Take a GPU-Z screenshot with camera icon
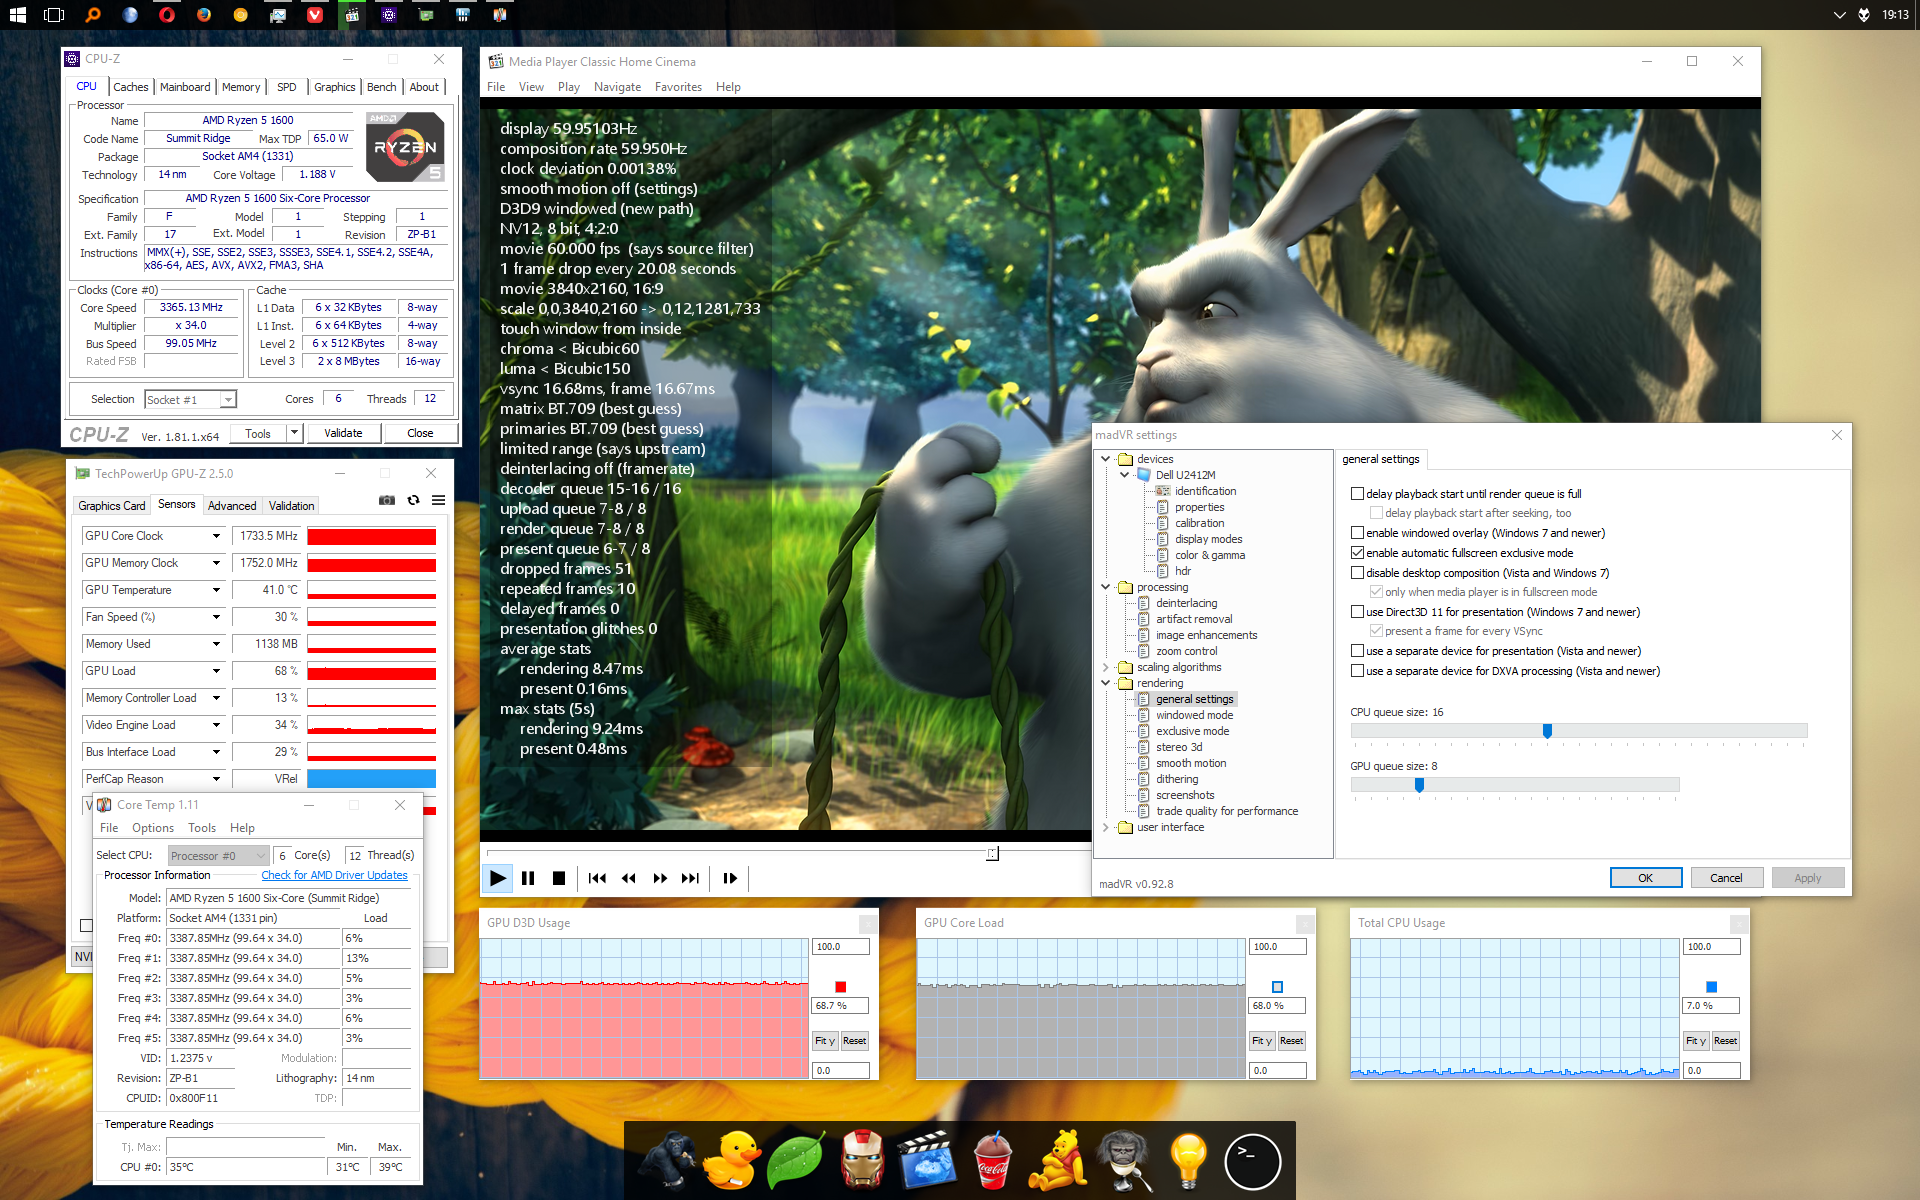Screen dimensions: 1920x1200 [x=387, y=500]
